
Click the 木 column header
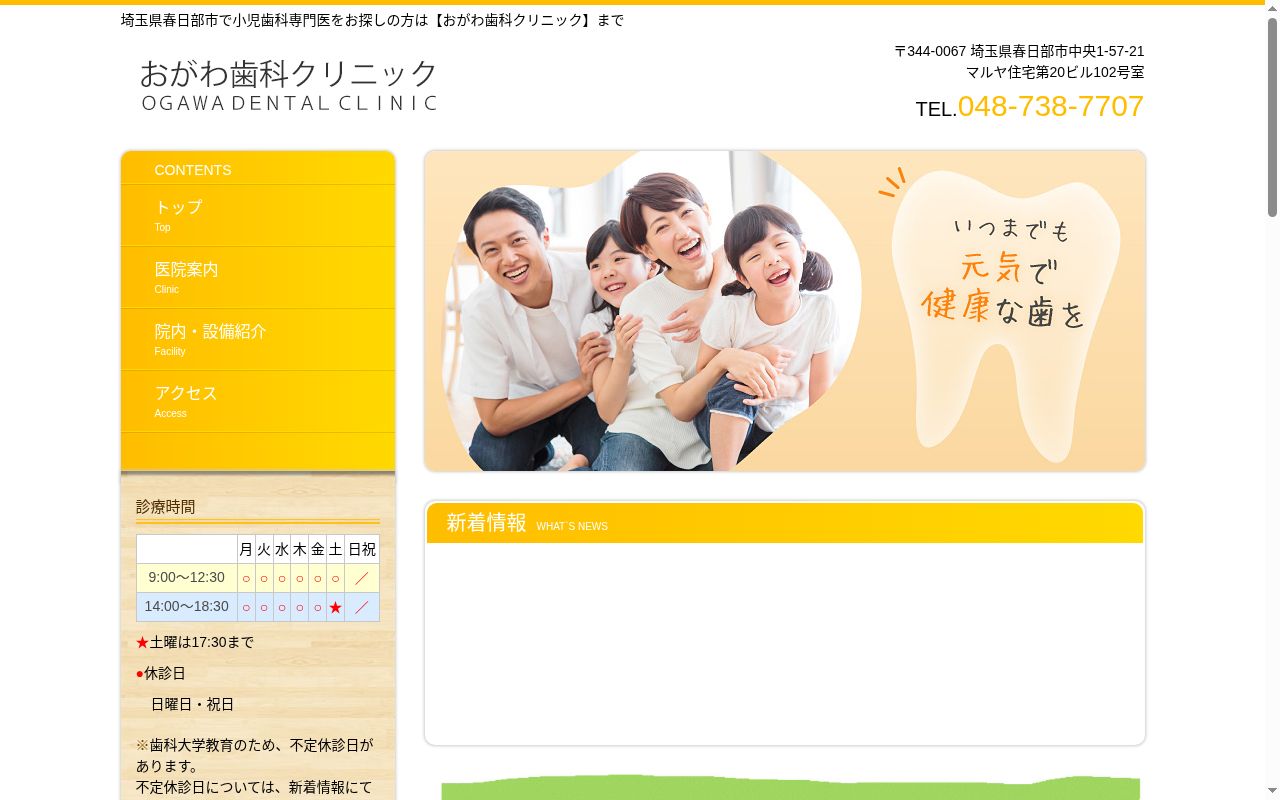point(300,549)
